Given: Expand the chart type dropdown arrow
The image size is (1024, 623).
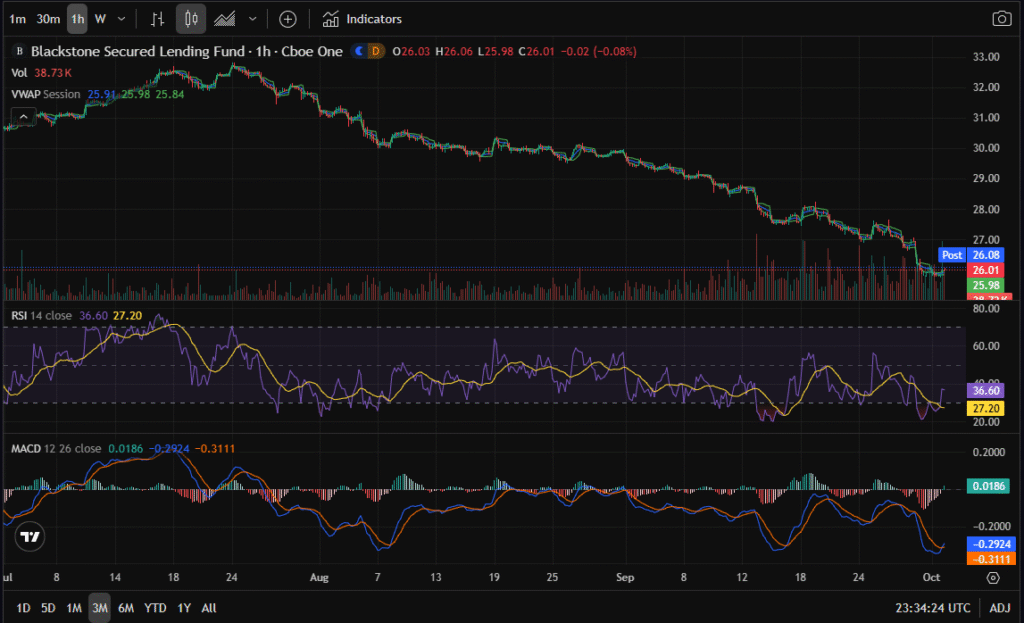Looking at the screenshot, I should 252,19.
